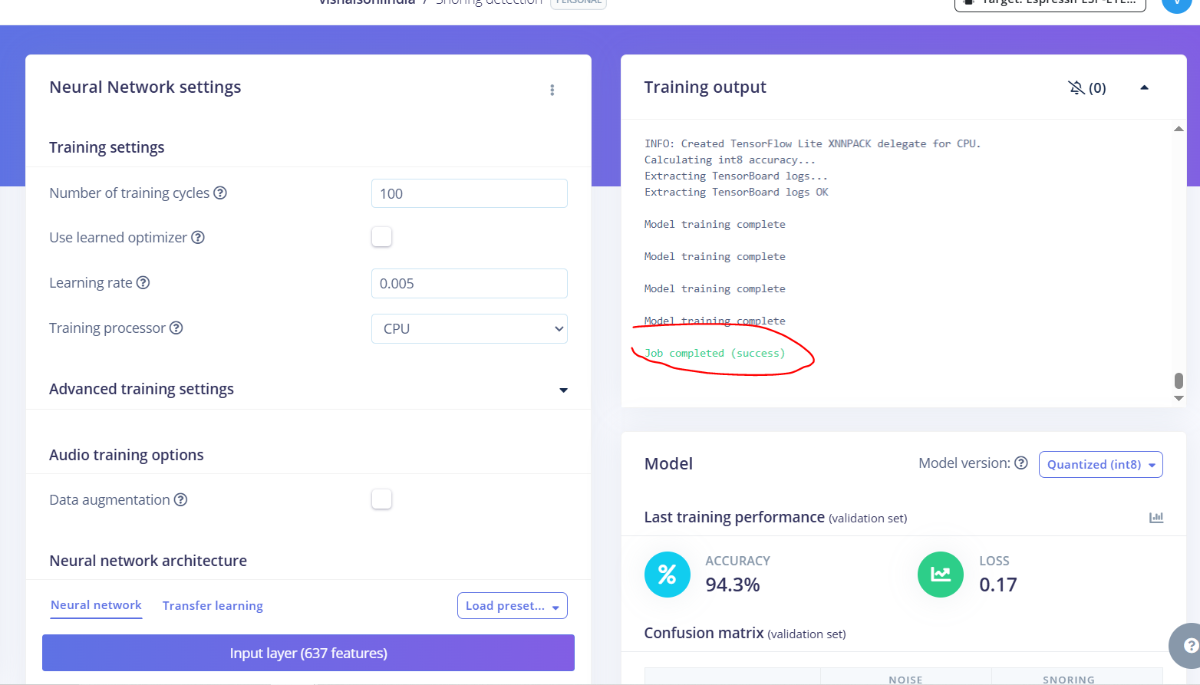Switch to the Transfer learning tab
Screen dimensions: 1200x685
point(212,606)
